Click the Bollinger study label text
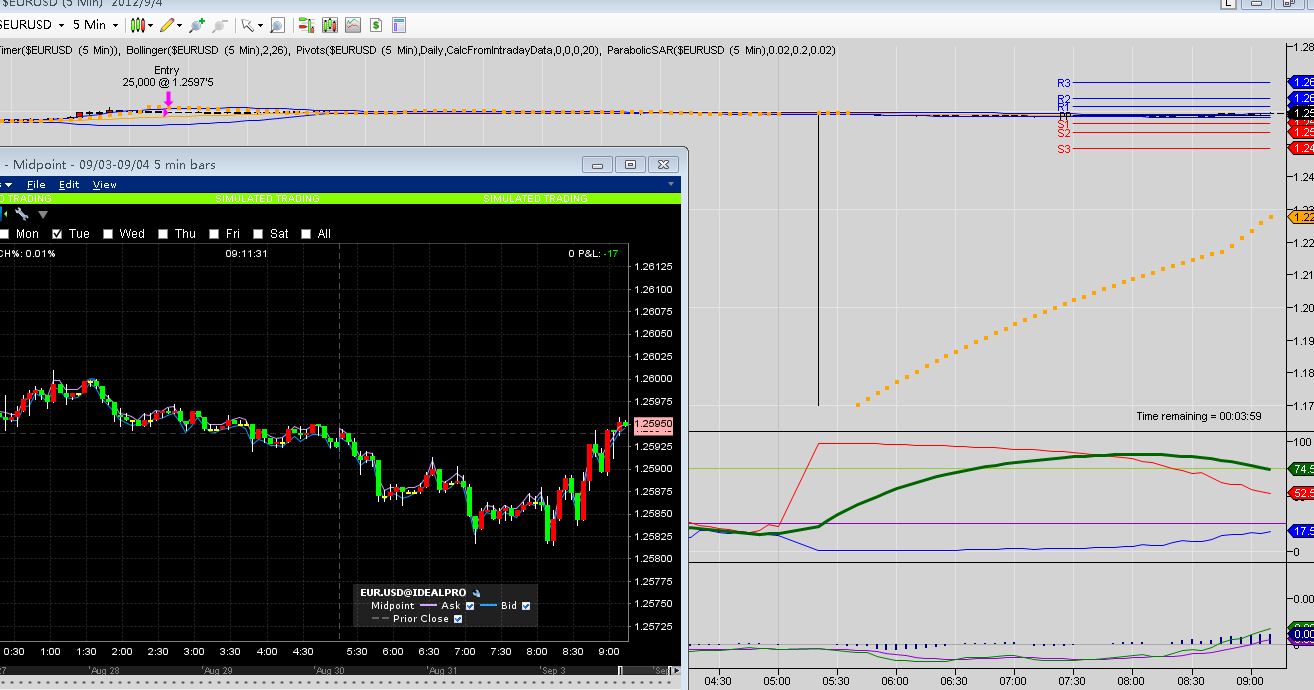 [x=208, y=50]
